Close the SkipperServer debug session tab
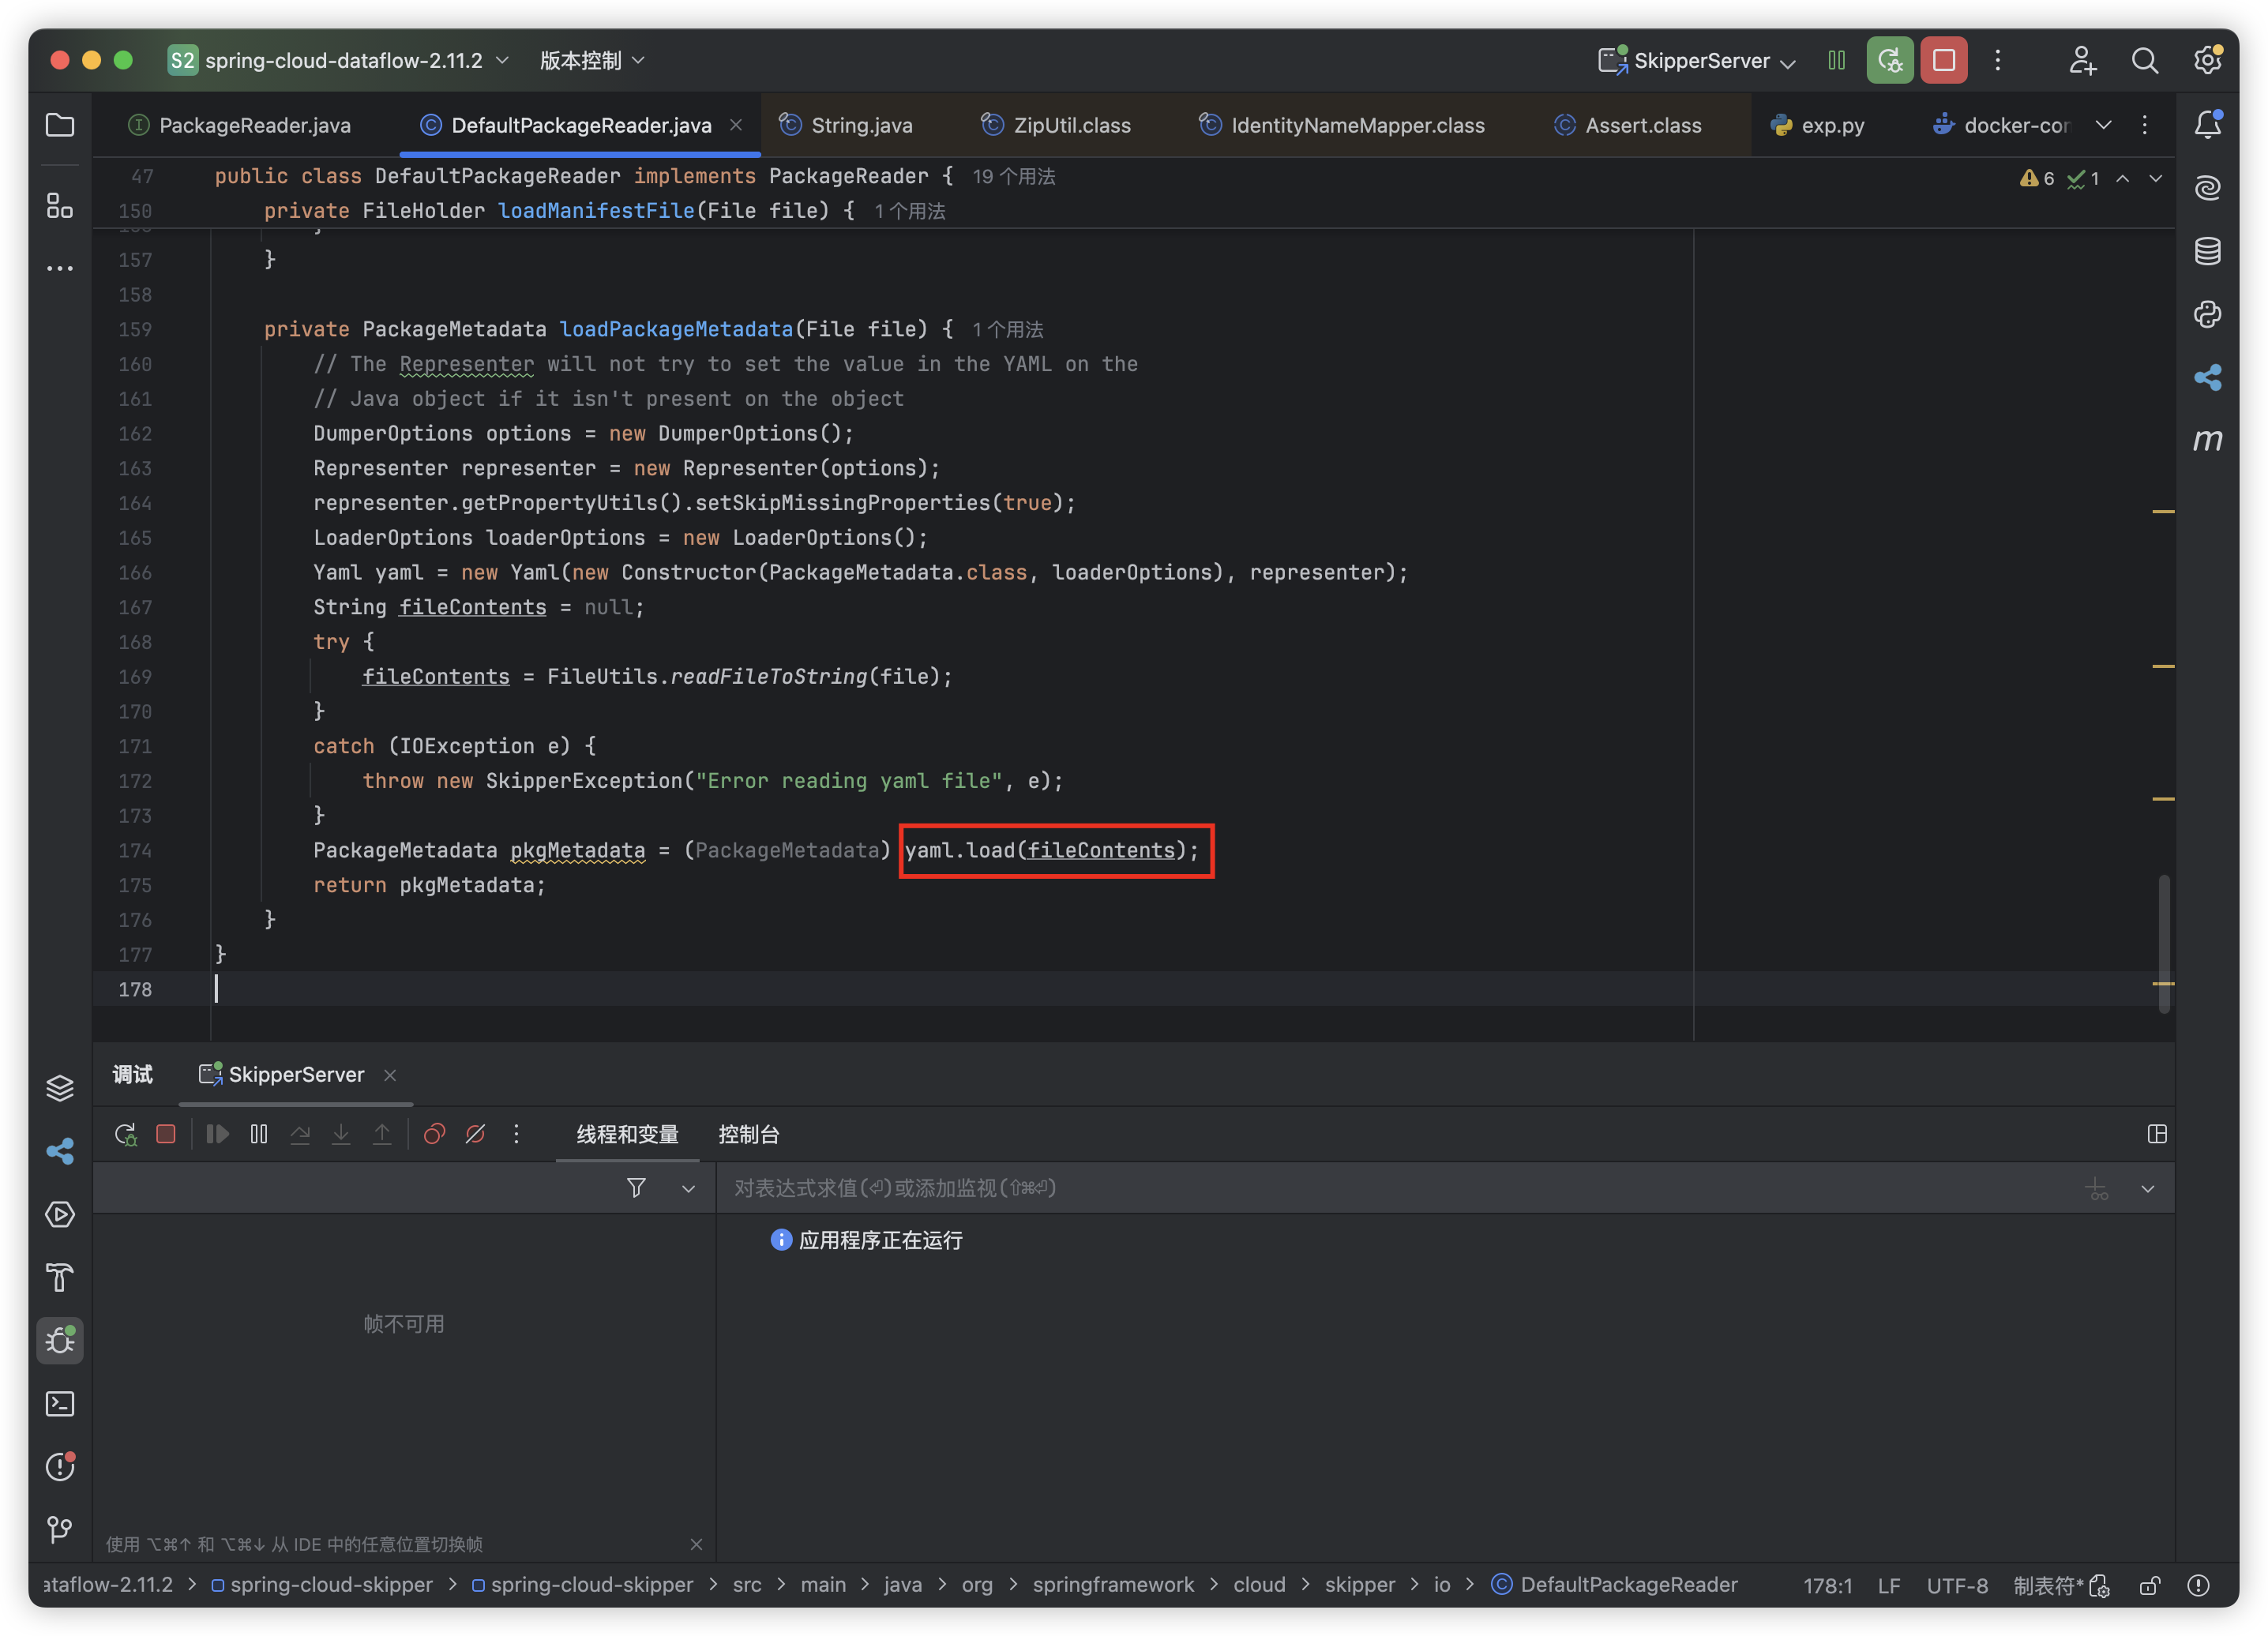 click(390, 1075)
